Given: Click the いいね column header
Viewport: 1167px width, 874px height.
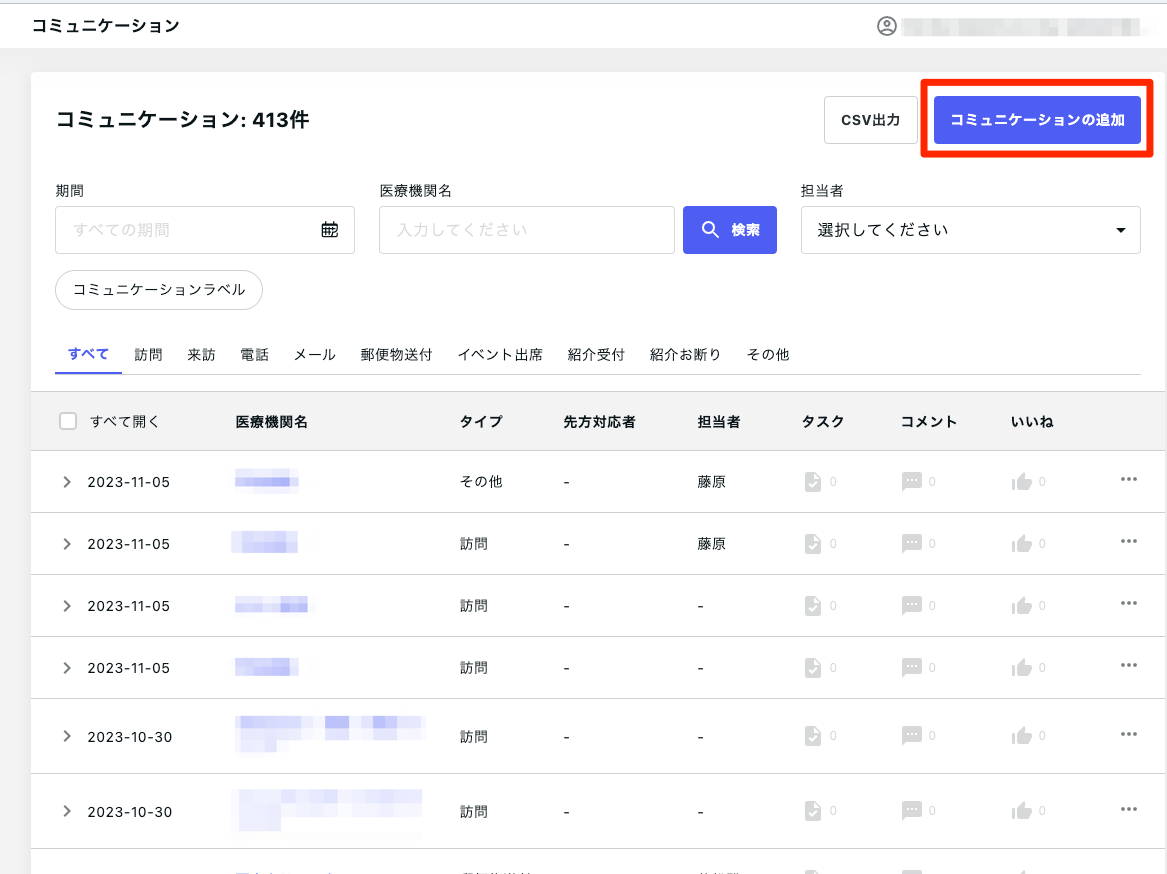Looking at the screenshot, I should click(x=1032, y=422).
